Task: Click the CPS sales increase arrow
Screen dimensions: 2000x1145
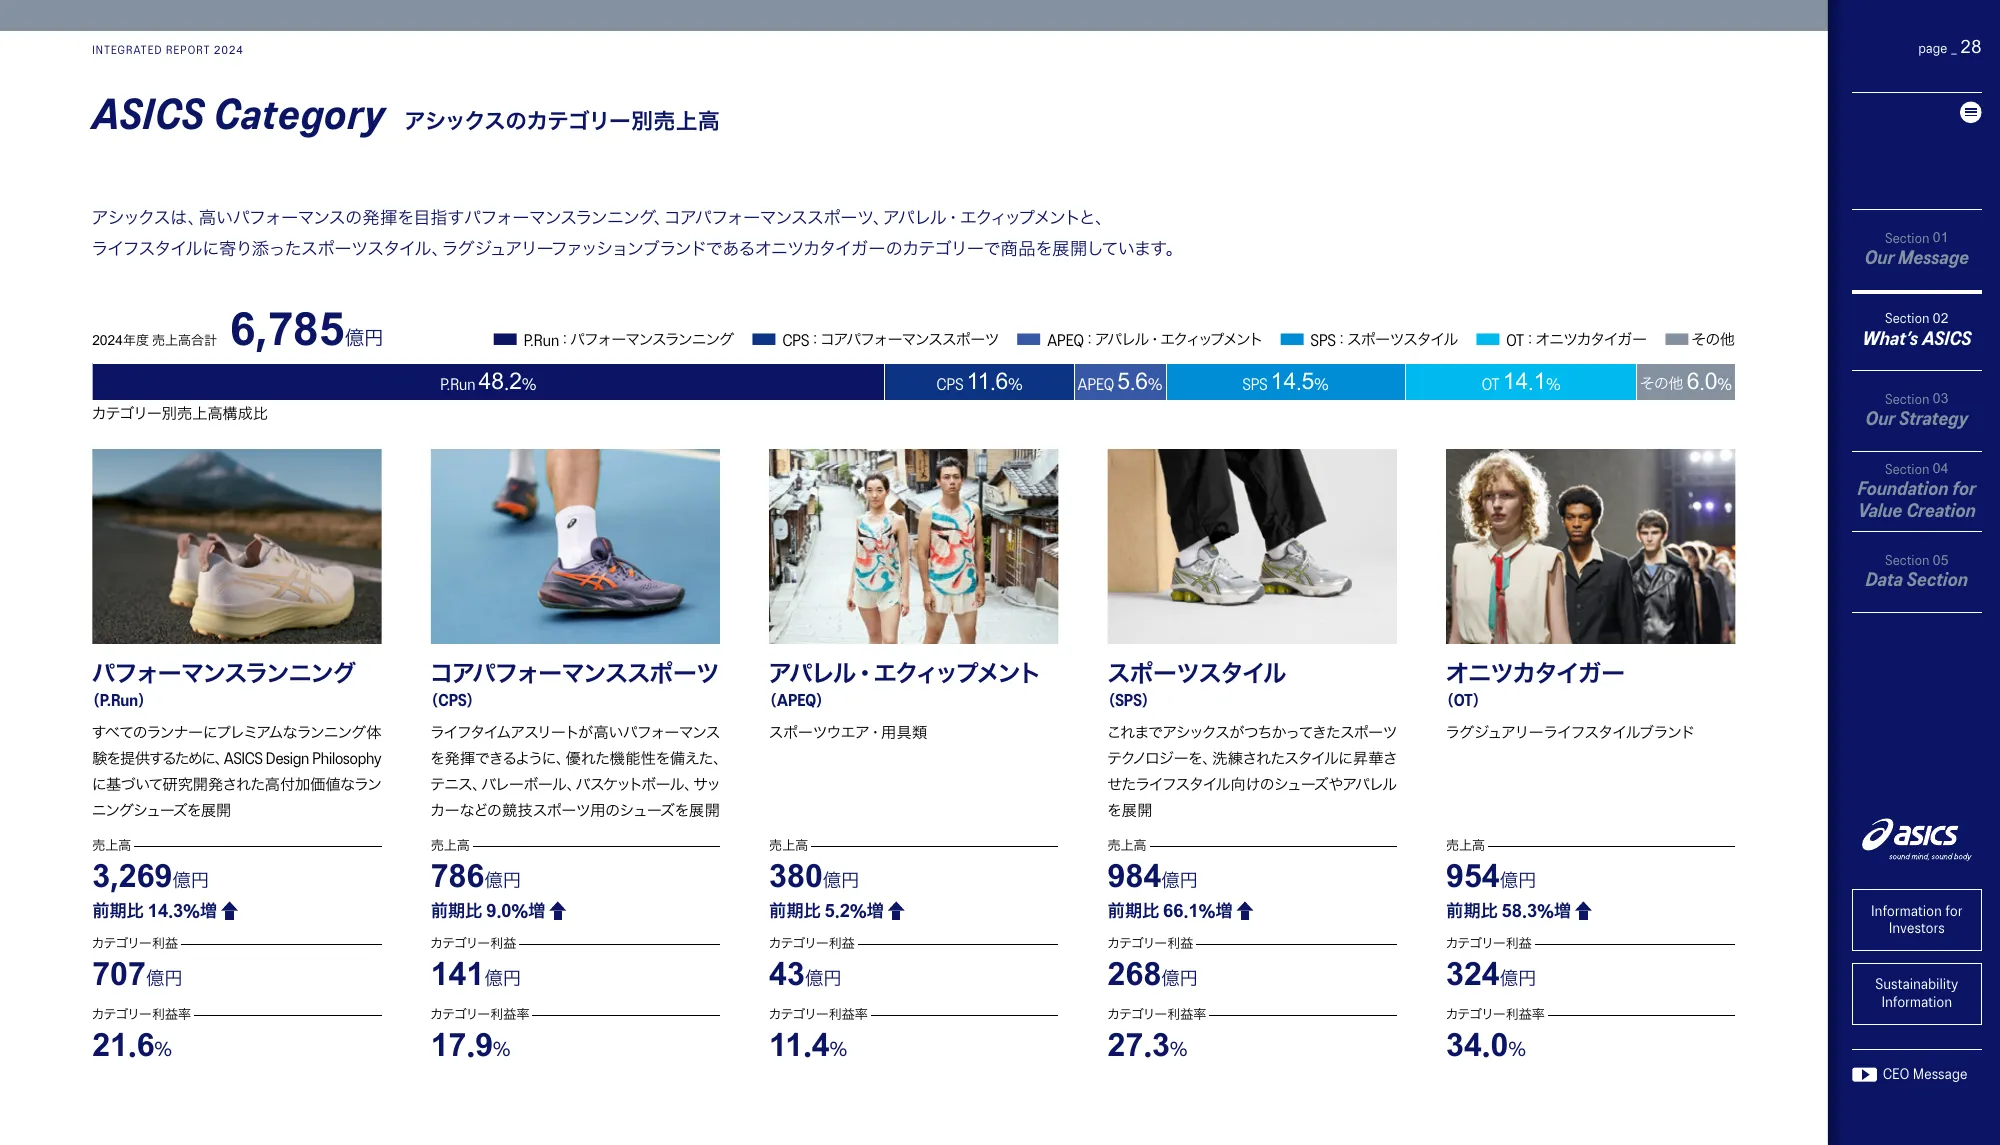Action: point(558,911)
